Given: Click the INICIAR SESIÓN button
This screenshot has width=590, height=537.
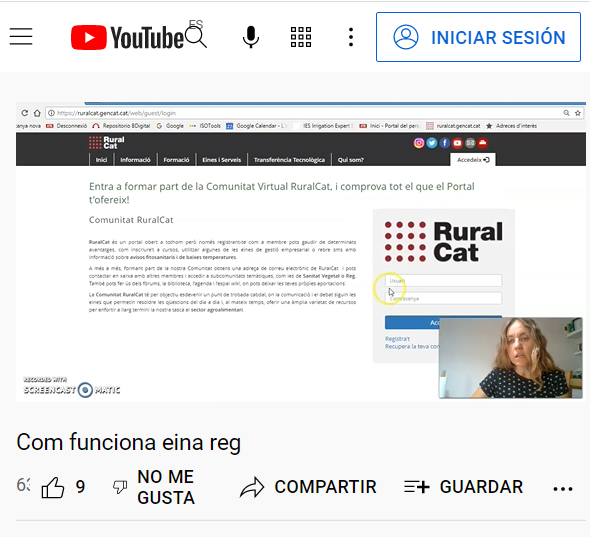Looking at the screenshot, I should pos(478,37).
